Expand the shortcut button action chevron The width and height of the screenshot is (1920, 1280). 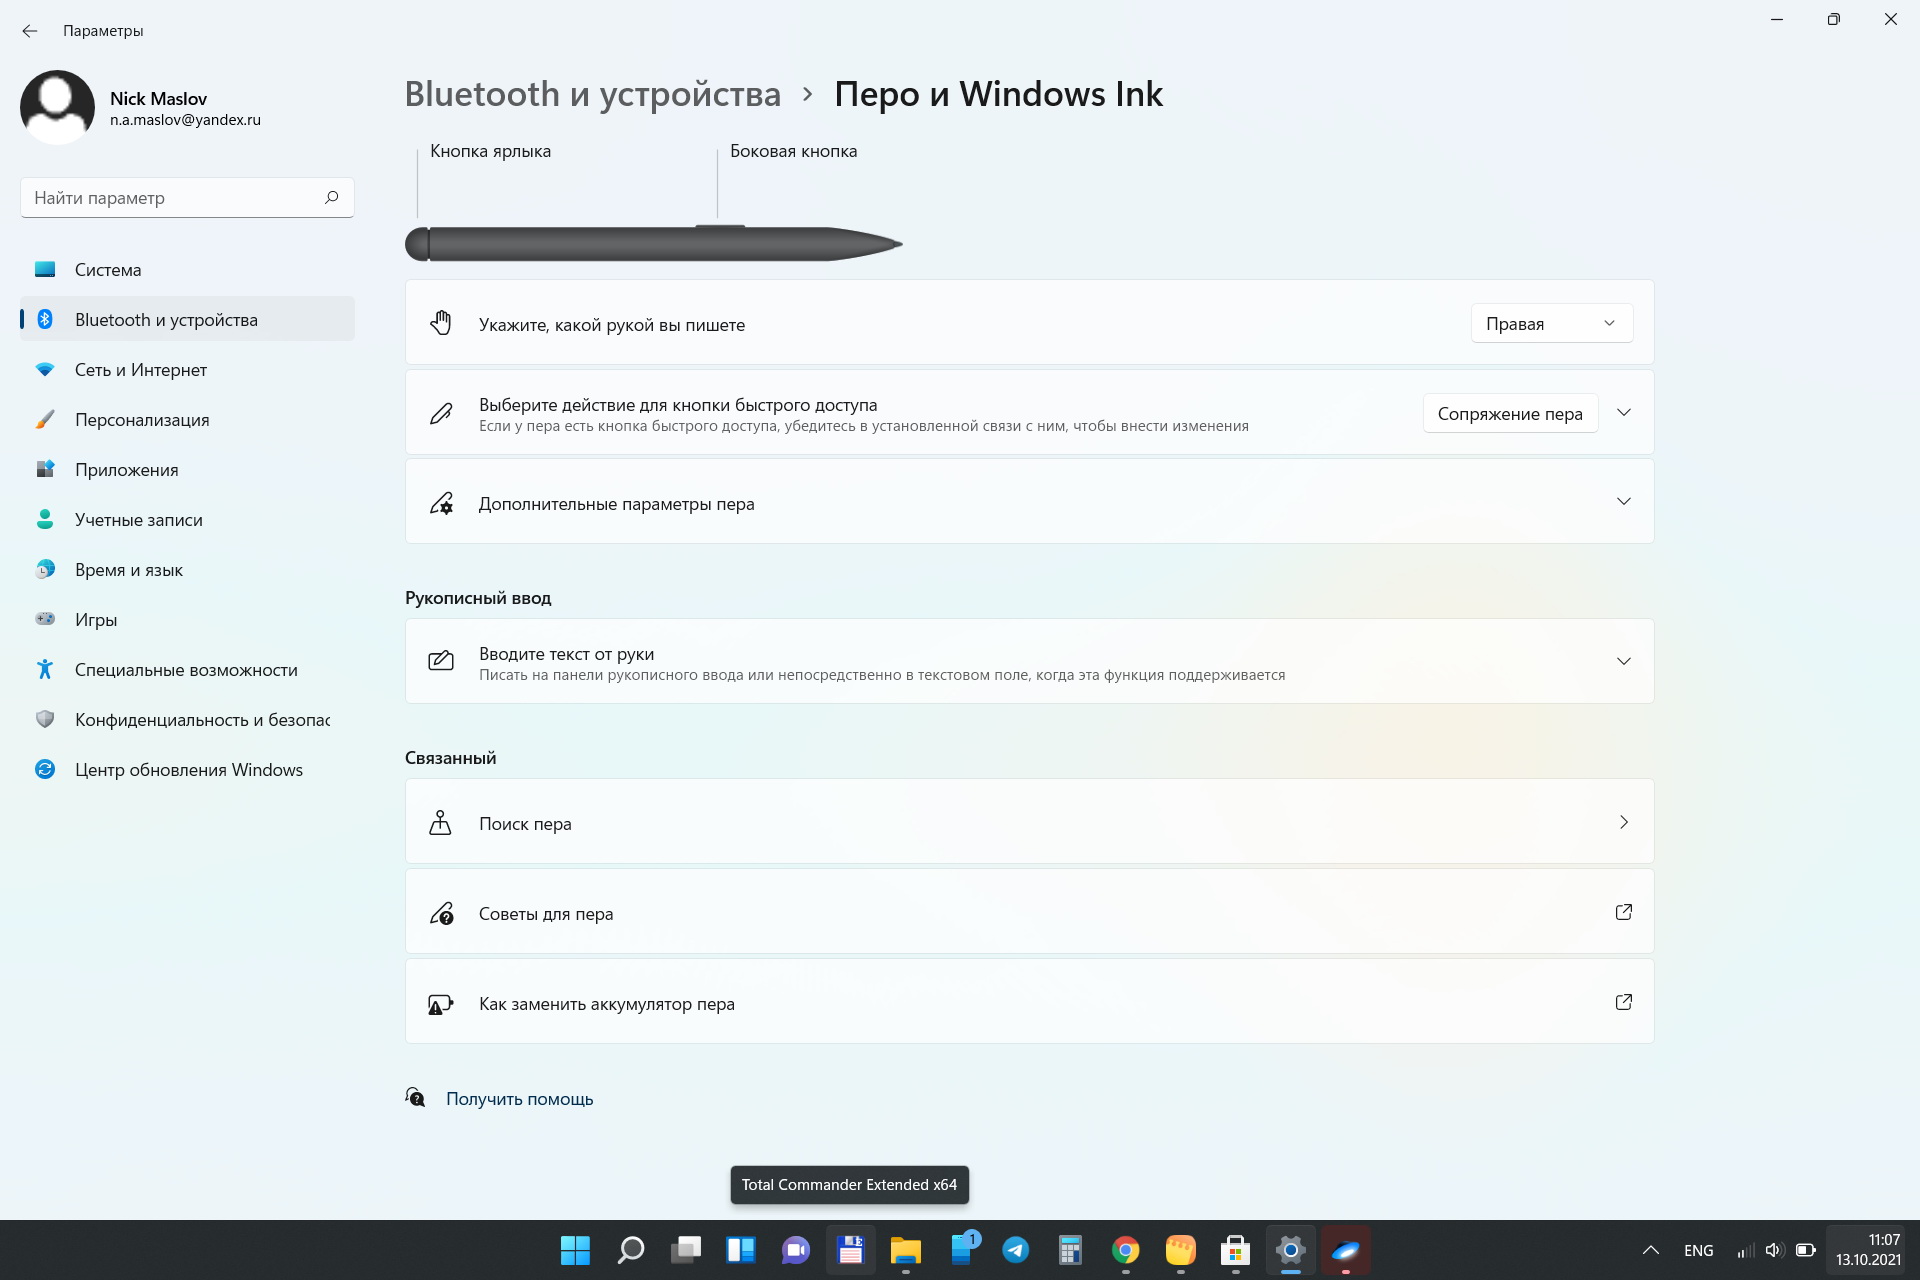[x=1623, y=413]
